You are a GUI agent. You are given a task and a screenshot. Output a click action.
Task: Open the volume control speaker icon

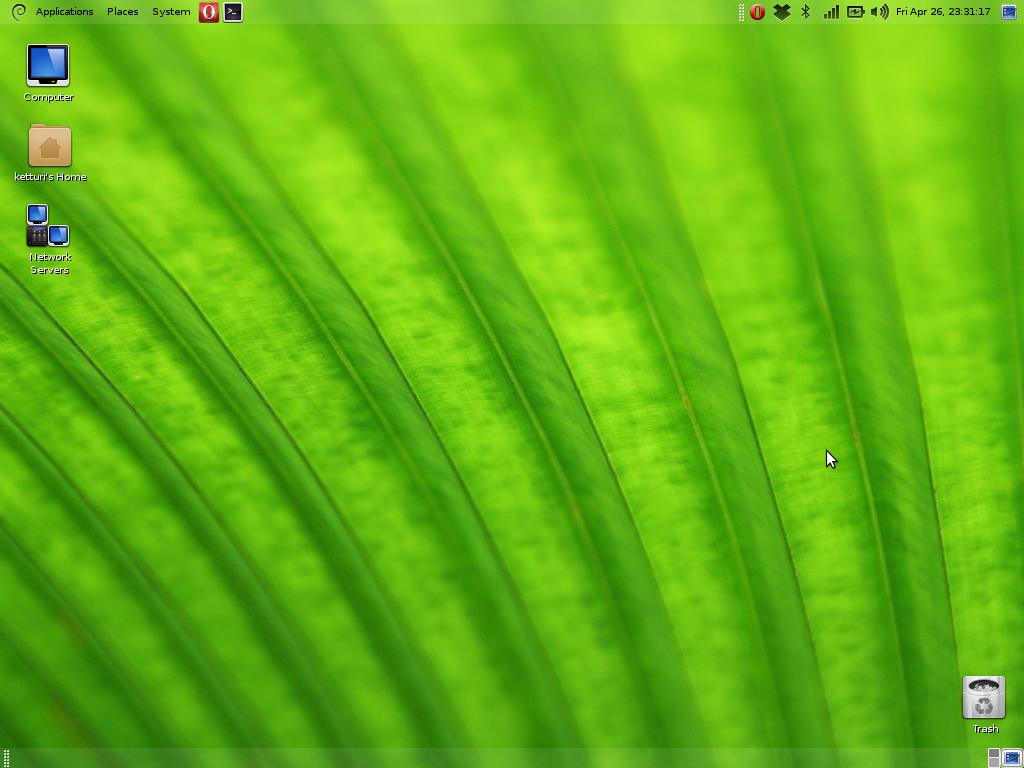(x=880, y=12)
